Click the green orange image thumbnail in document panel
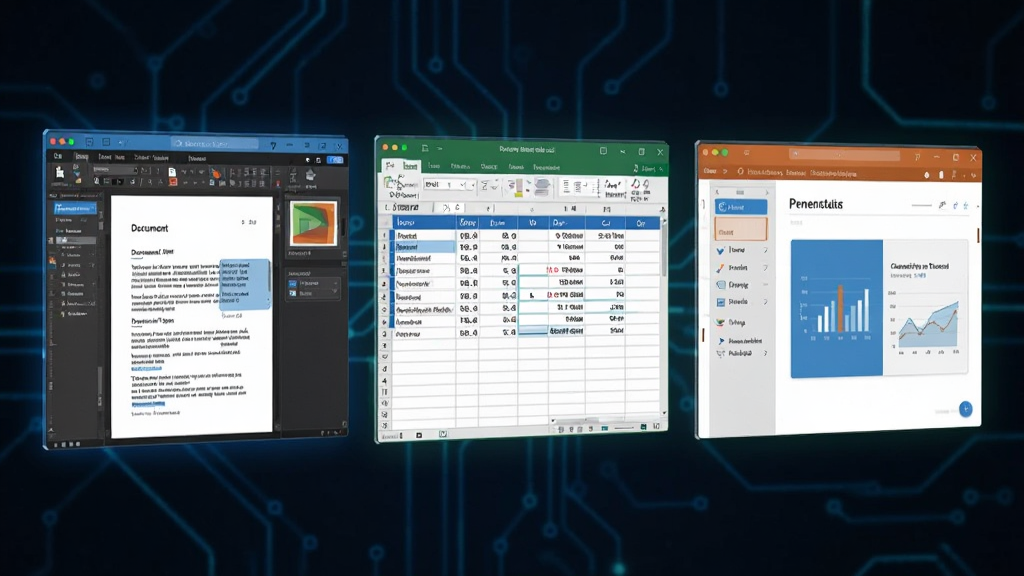Viewport: 1024px width, 576px height. 313,223
